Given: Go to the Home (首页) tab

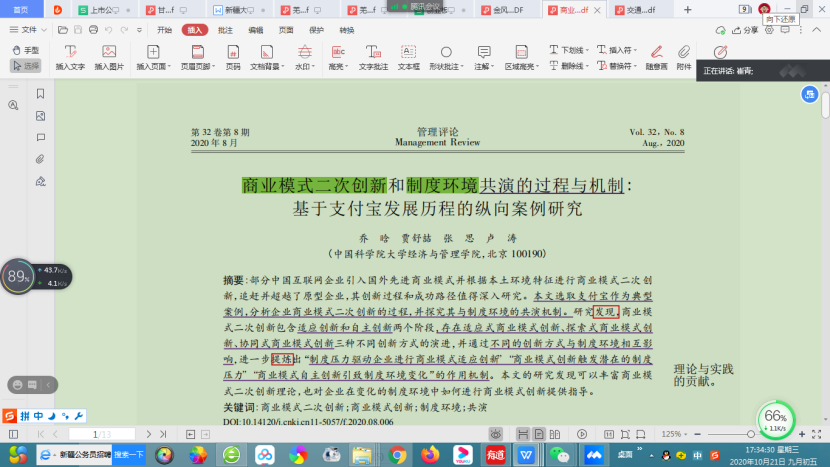Looking at the screenshot, I should pos(21,10).
